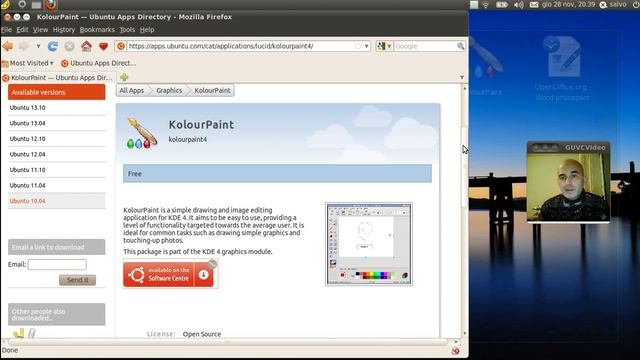Image resolution: width=640 pixels, height=360 pixels.
Task: Select Ubuntu 10.04 version
Action: (x=56, y=201)
